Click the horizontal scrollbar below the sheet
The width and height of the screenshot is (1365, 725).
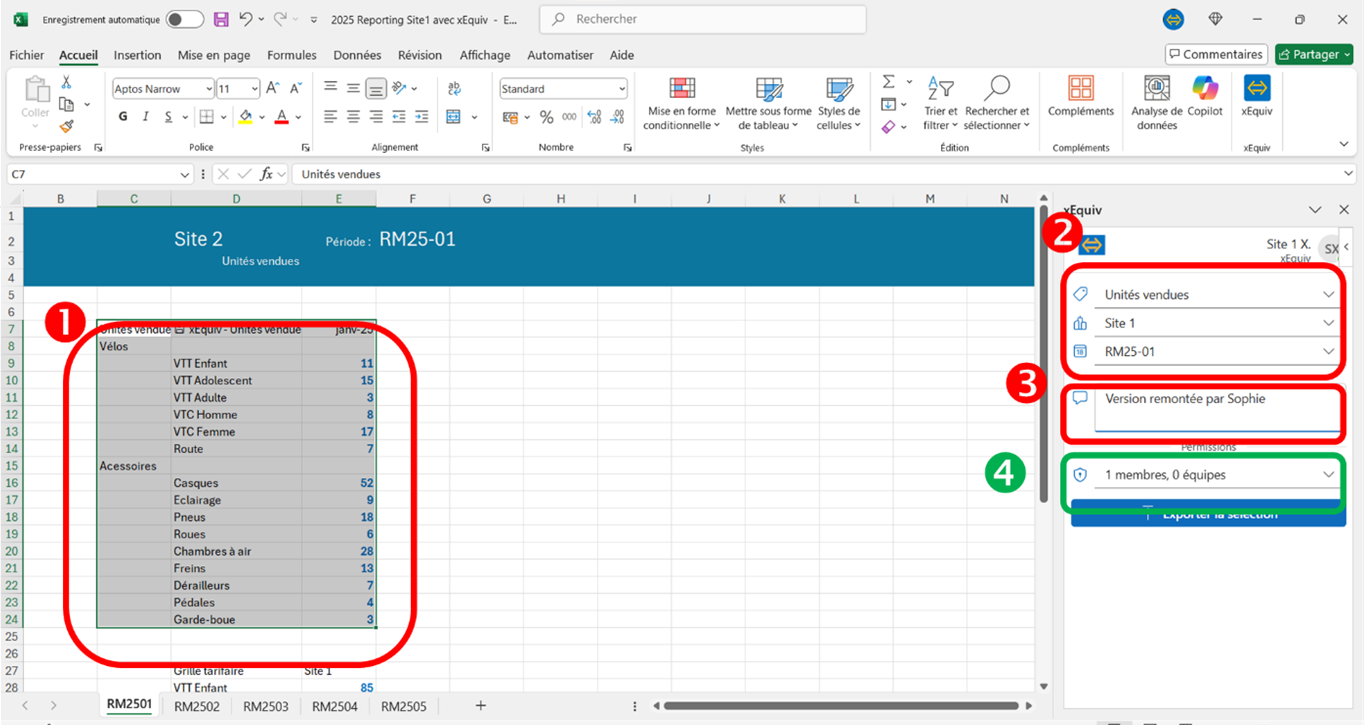(840, 706)
